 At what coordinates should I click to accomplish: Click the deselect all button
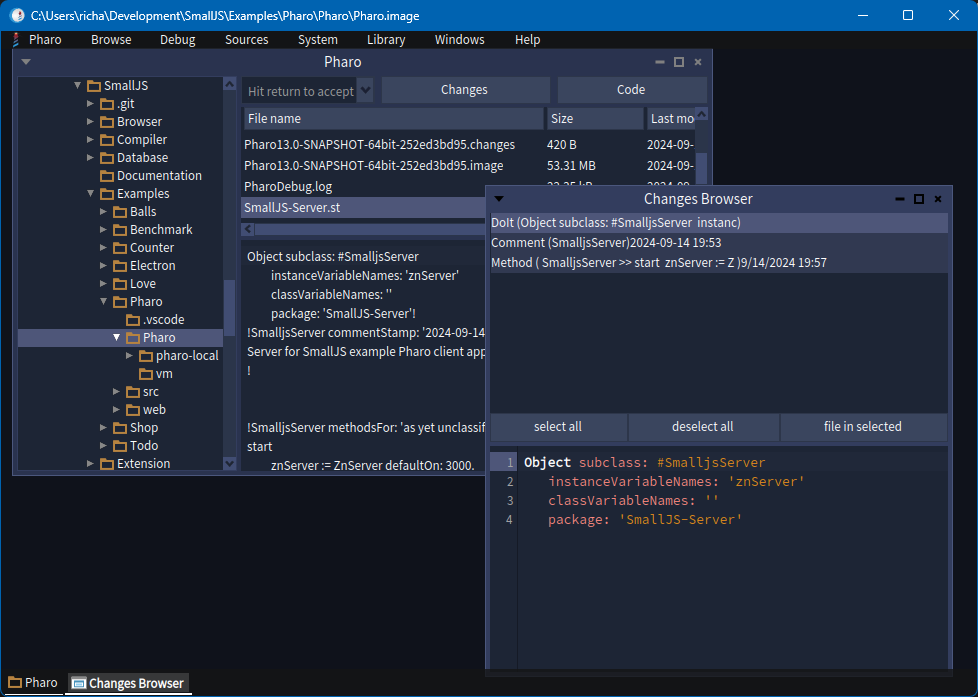pos(703,427)
